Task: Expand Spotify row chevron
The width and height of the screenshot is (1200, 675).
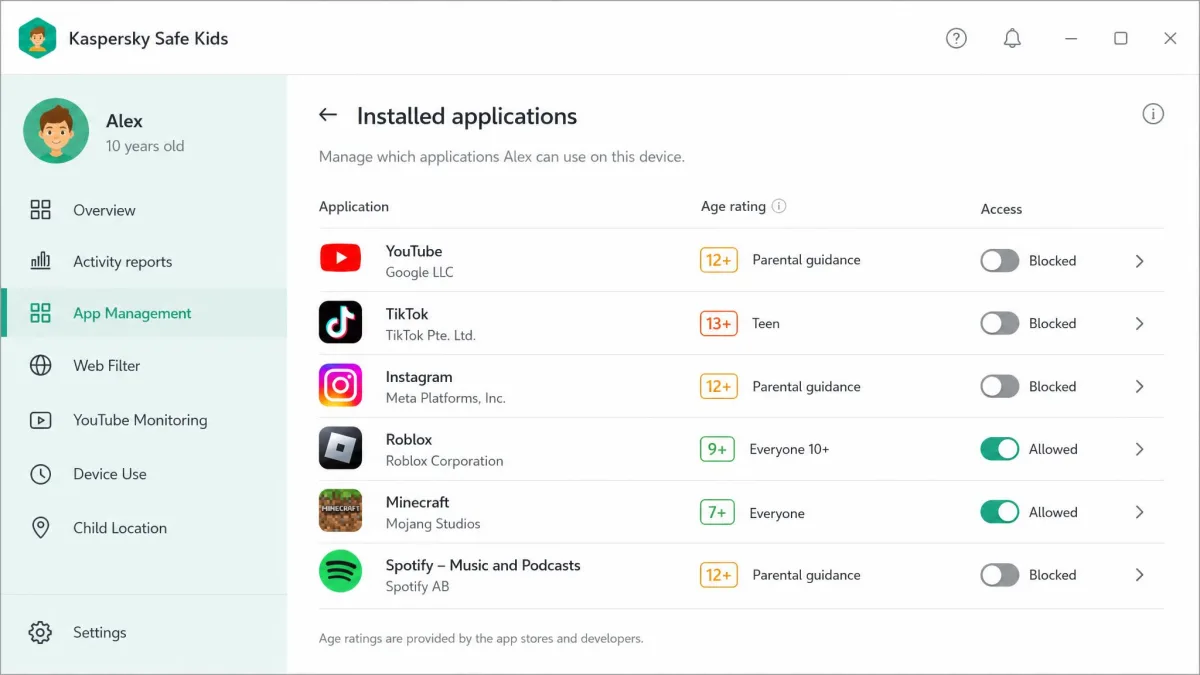Action: [1140, 575]
